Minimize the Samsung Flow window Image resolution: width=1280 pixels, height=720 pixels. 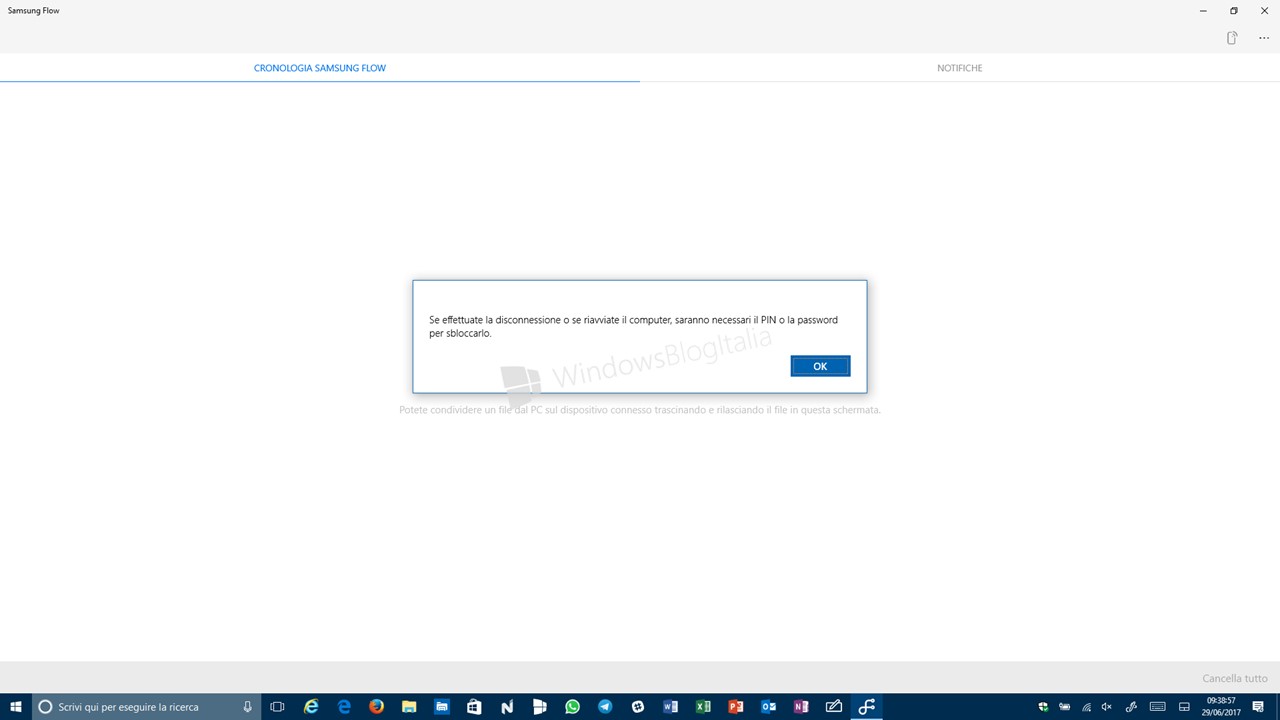point(1203,10)
